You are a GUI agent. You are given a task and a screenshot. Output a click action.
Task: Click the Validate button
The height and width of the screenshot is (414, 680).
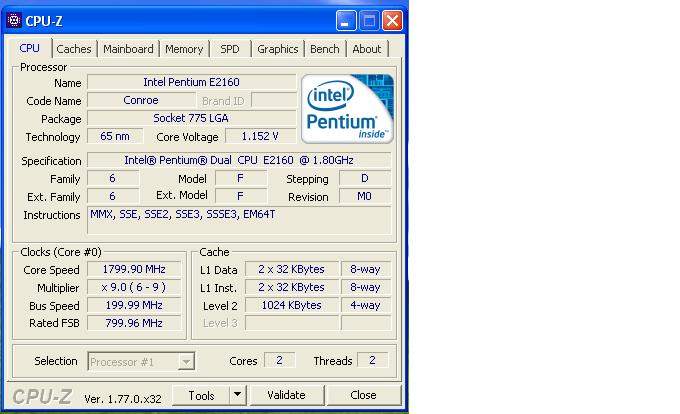coord(287,395)
